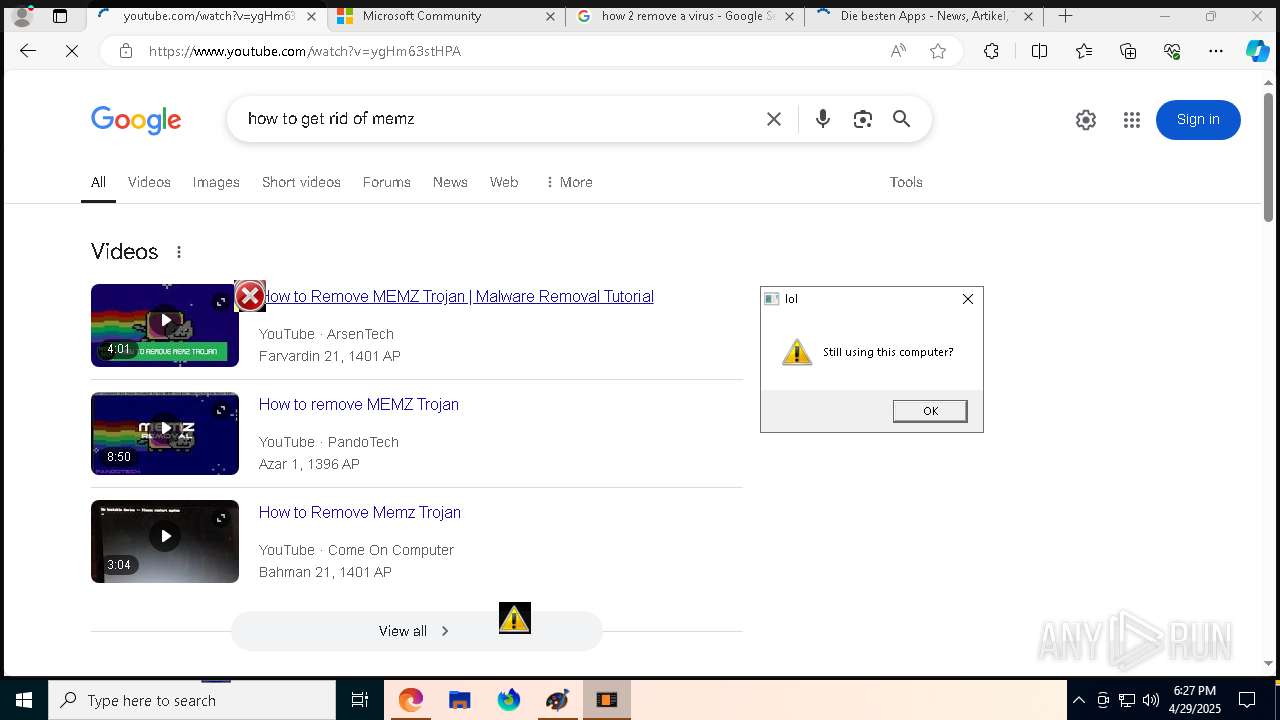Open the Favorites list icon
The image size is (1280, 720).
(1084, 51)
